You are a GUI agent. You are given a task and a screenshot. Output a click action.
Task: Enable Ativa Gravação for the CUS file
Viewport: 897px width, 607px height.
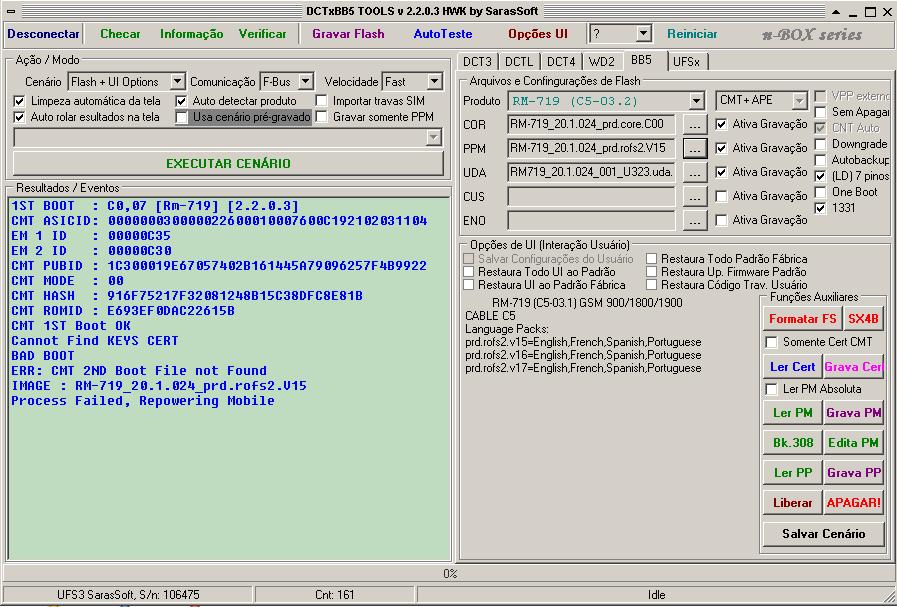(x=721, y=196)
